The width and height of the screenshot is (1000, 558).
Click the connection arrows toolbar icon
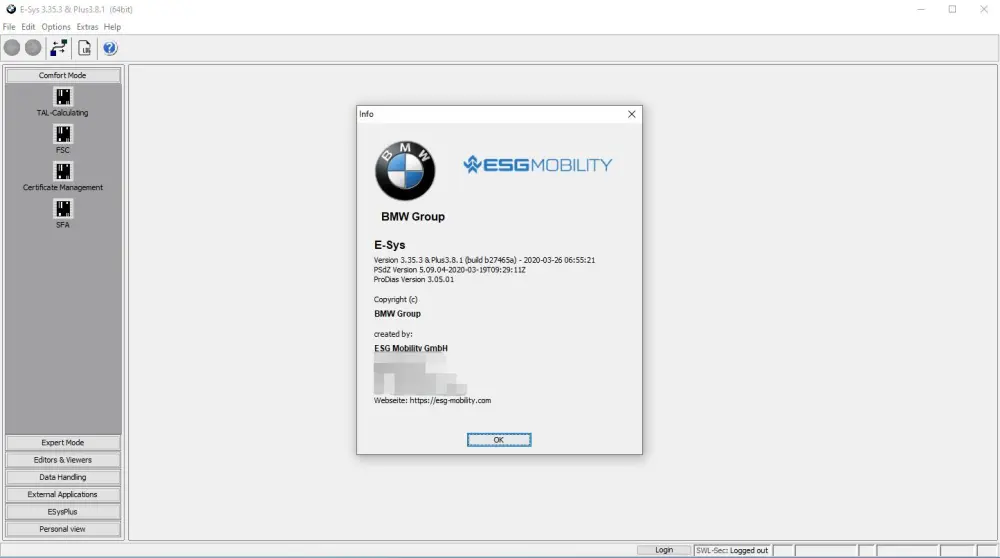(60, 48)
